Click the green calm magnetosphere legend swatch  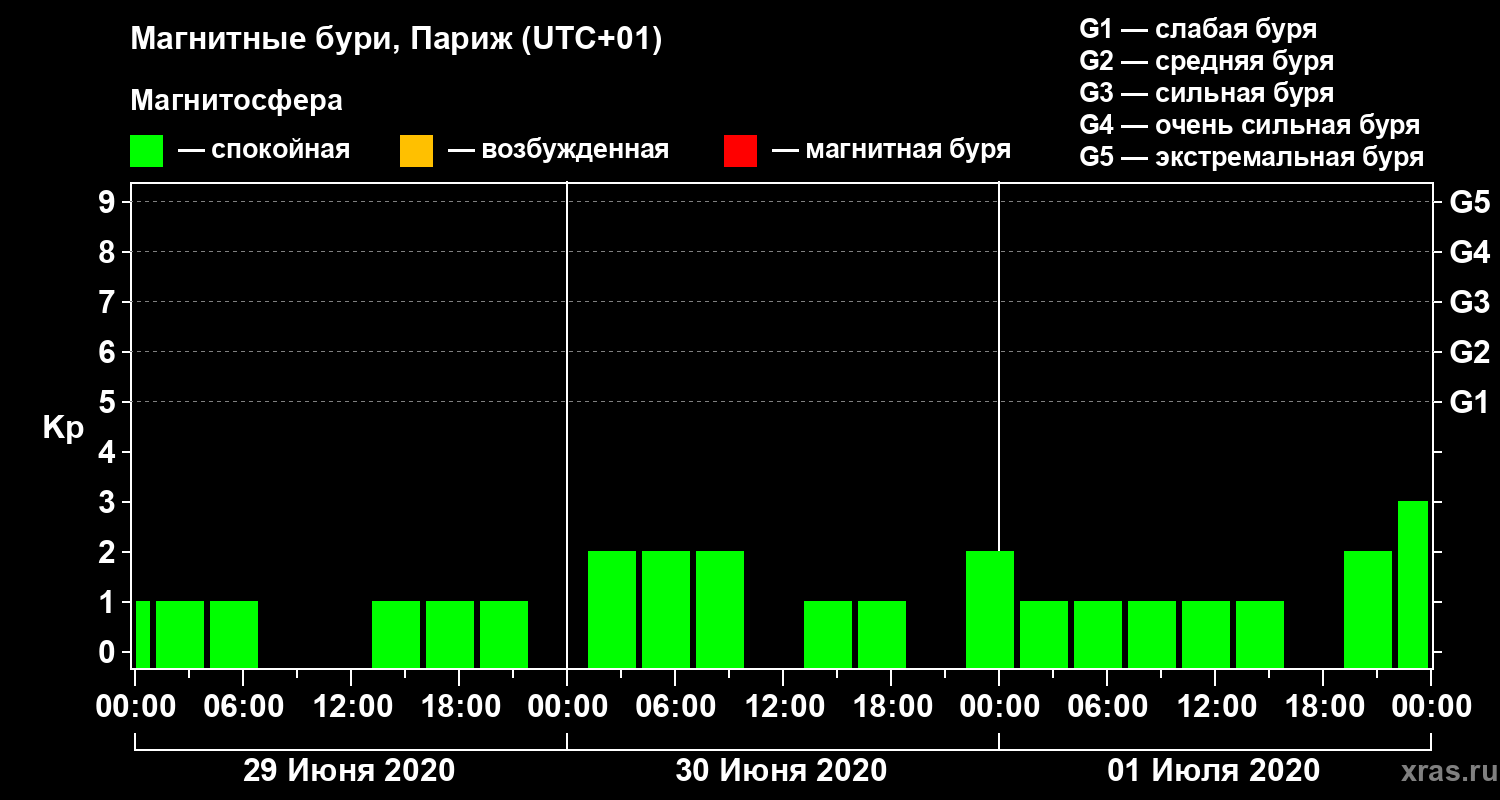point(147,151)
